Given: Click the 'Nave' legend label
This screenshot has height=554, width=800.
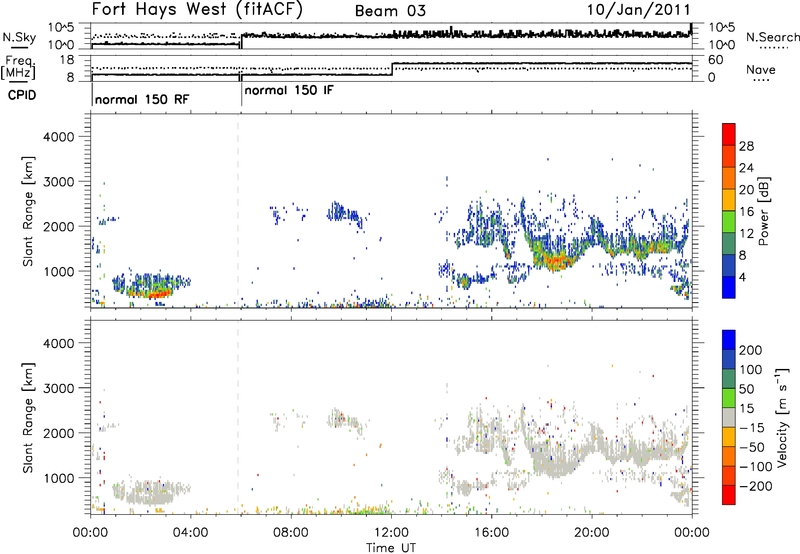Looking at the screenshot, I should pos(761,70).
